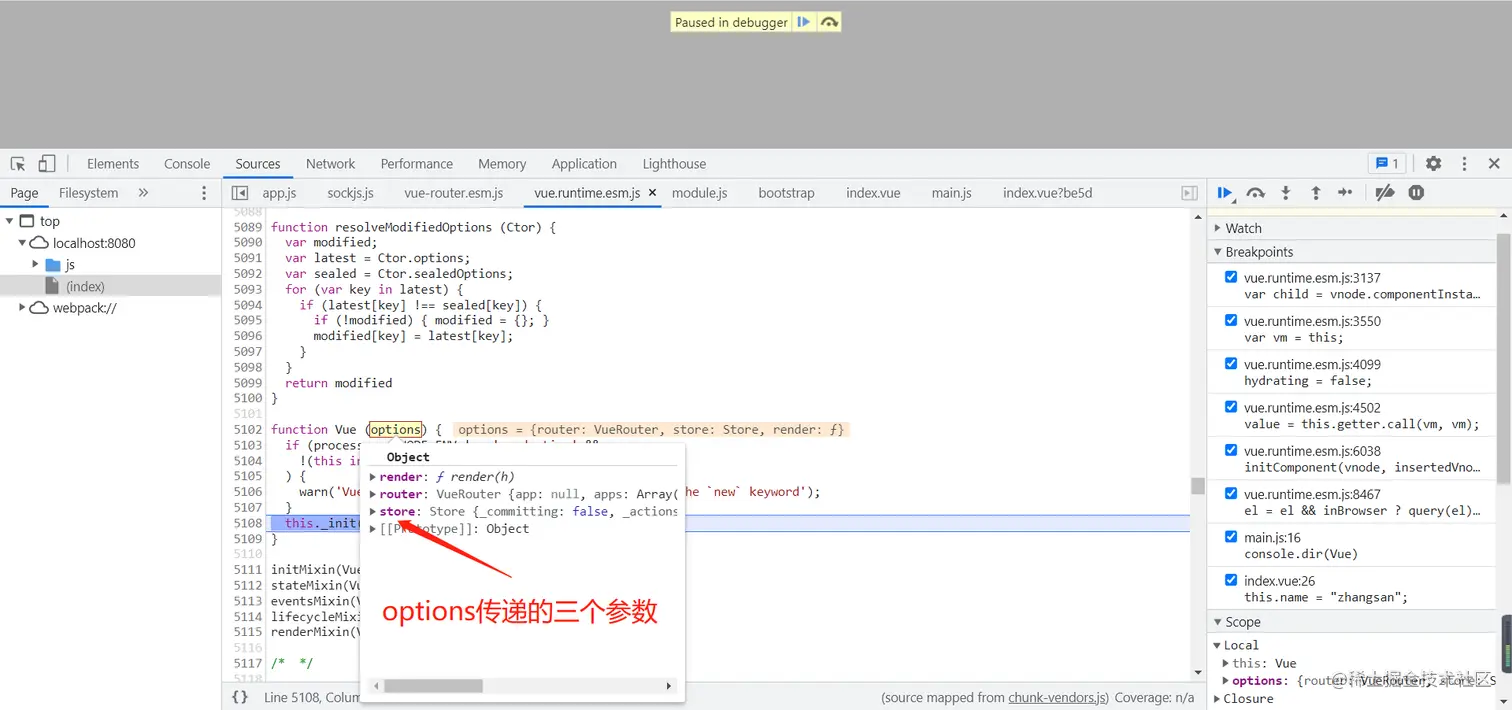Open the issues counter badge

click(x=1387, y=164)
